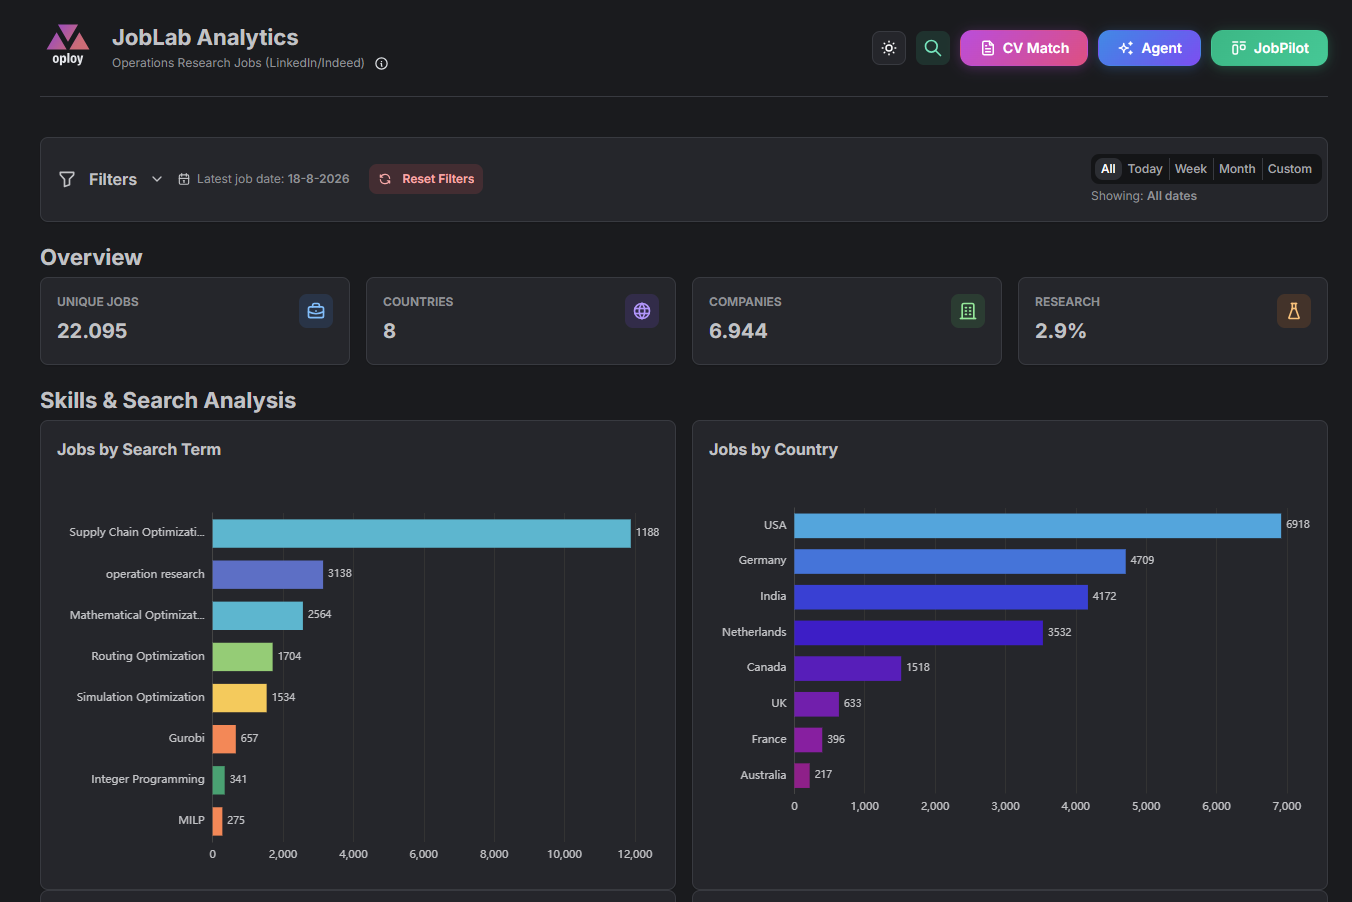Click the calendar icon by latest job date
The image size is (1352, 902).
click(x=184, y=179)
